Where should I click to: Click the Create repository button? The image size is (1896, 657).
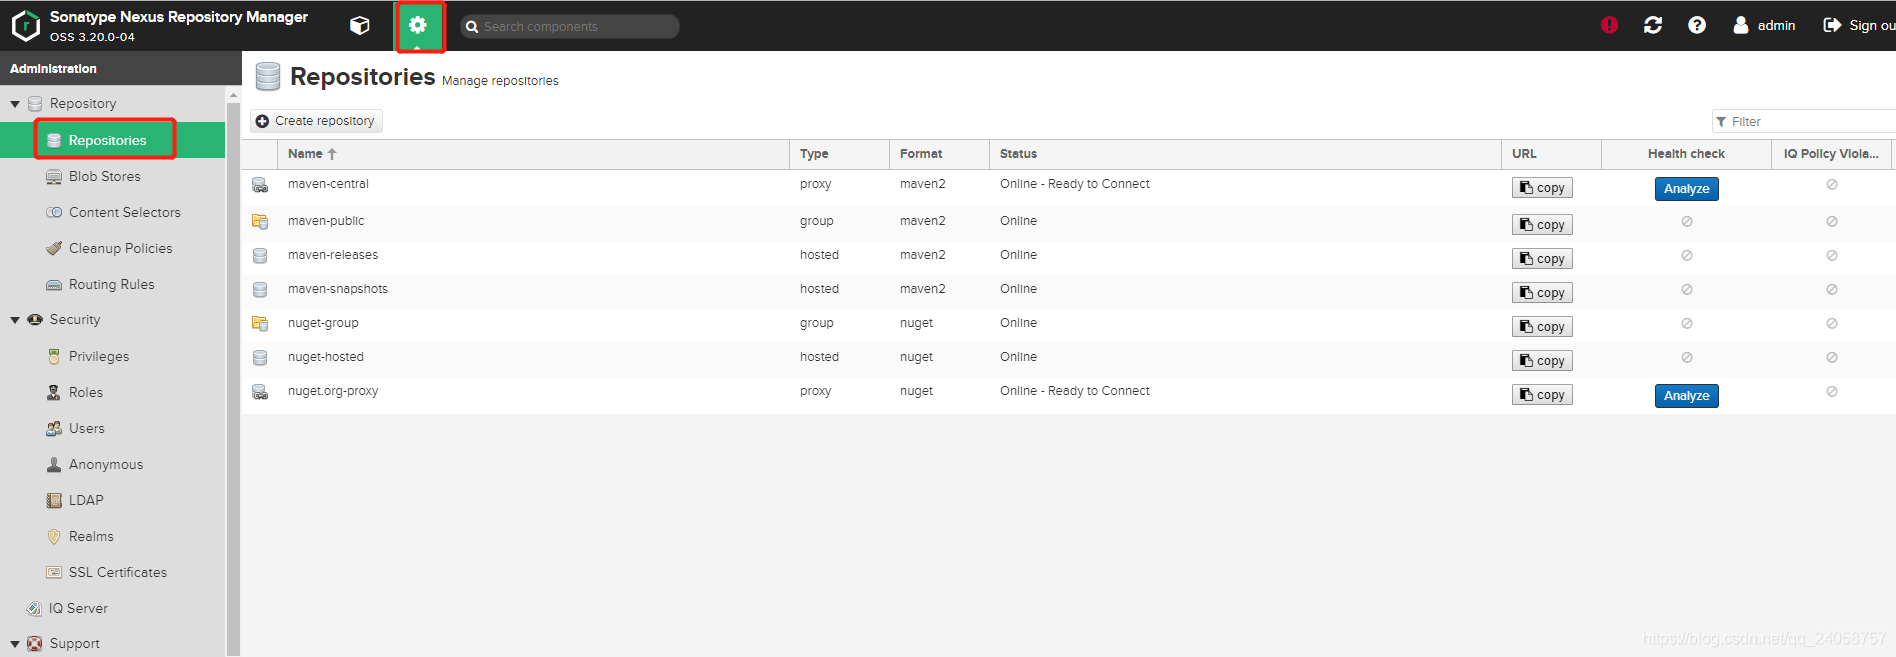tap(316, 121)
